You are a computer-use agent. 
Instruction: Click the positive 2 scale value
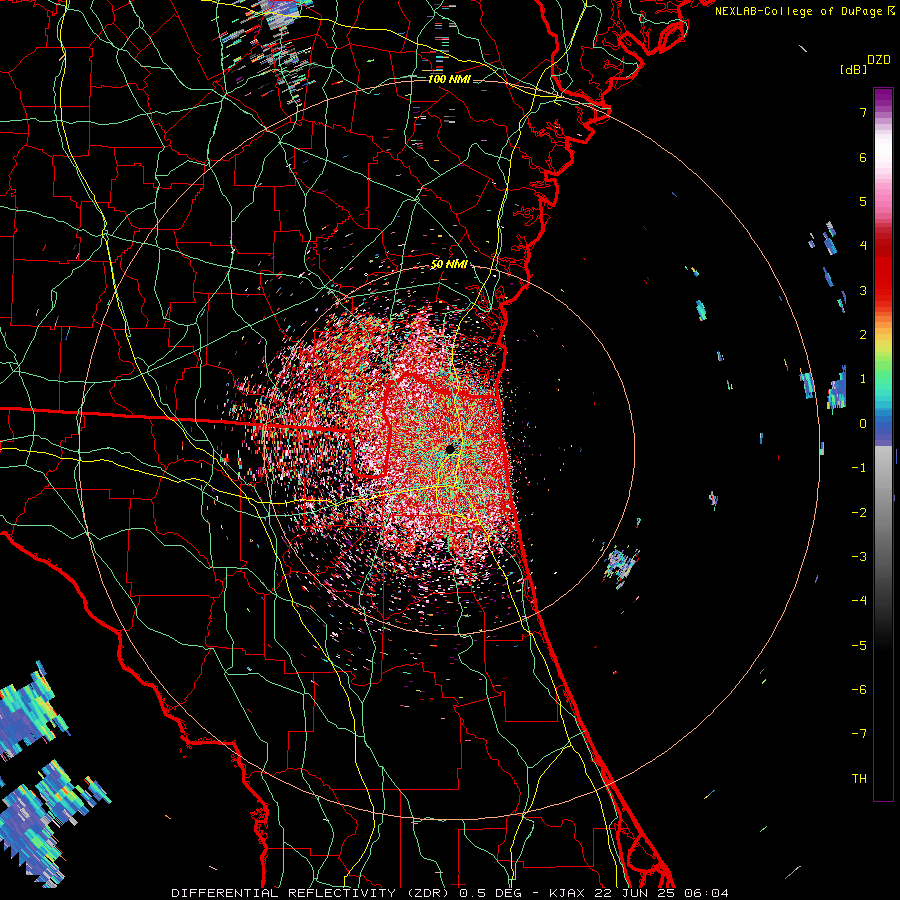(x=863, y=335)
